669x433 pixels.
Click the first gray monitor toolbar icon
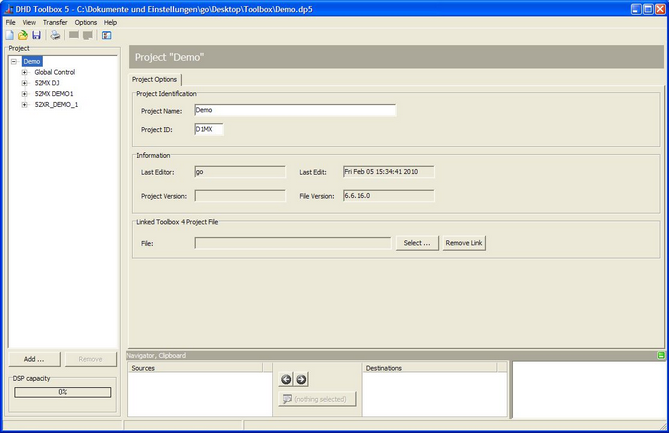point(74,35)
